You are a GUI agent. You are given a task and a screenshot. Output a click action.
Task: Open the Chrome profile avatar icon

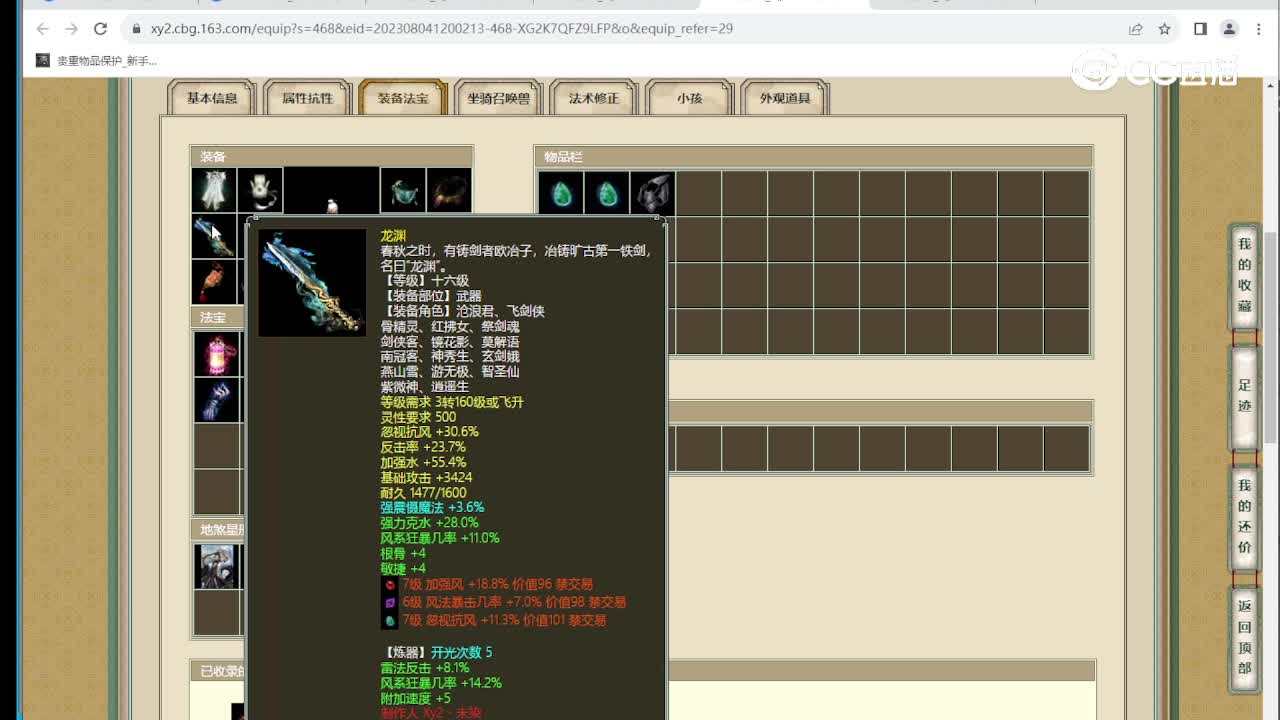pyautogui.click(x=1230, y=29)
